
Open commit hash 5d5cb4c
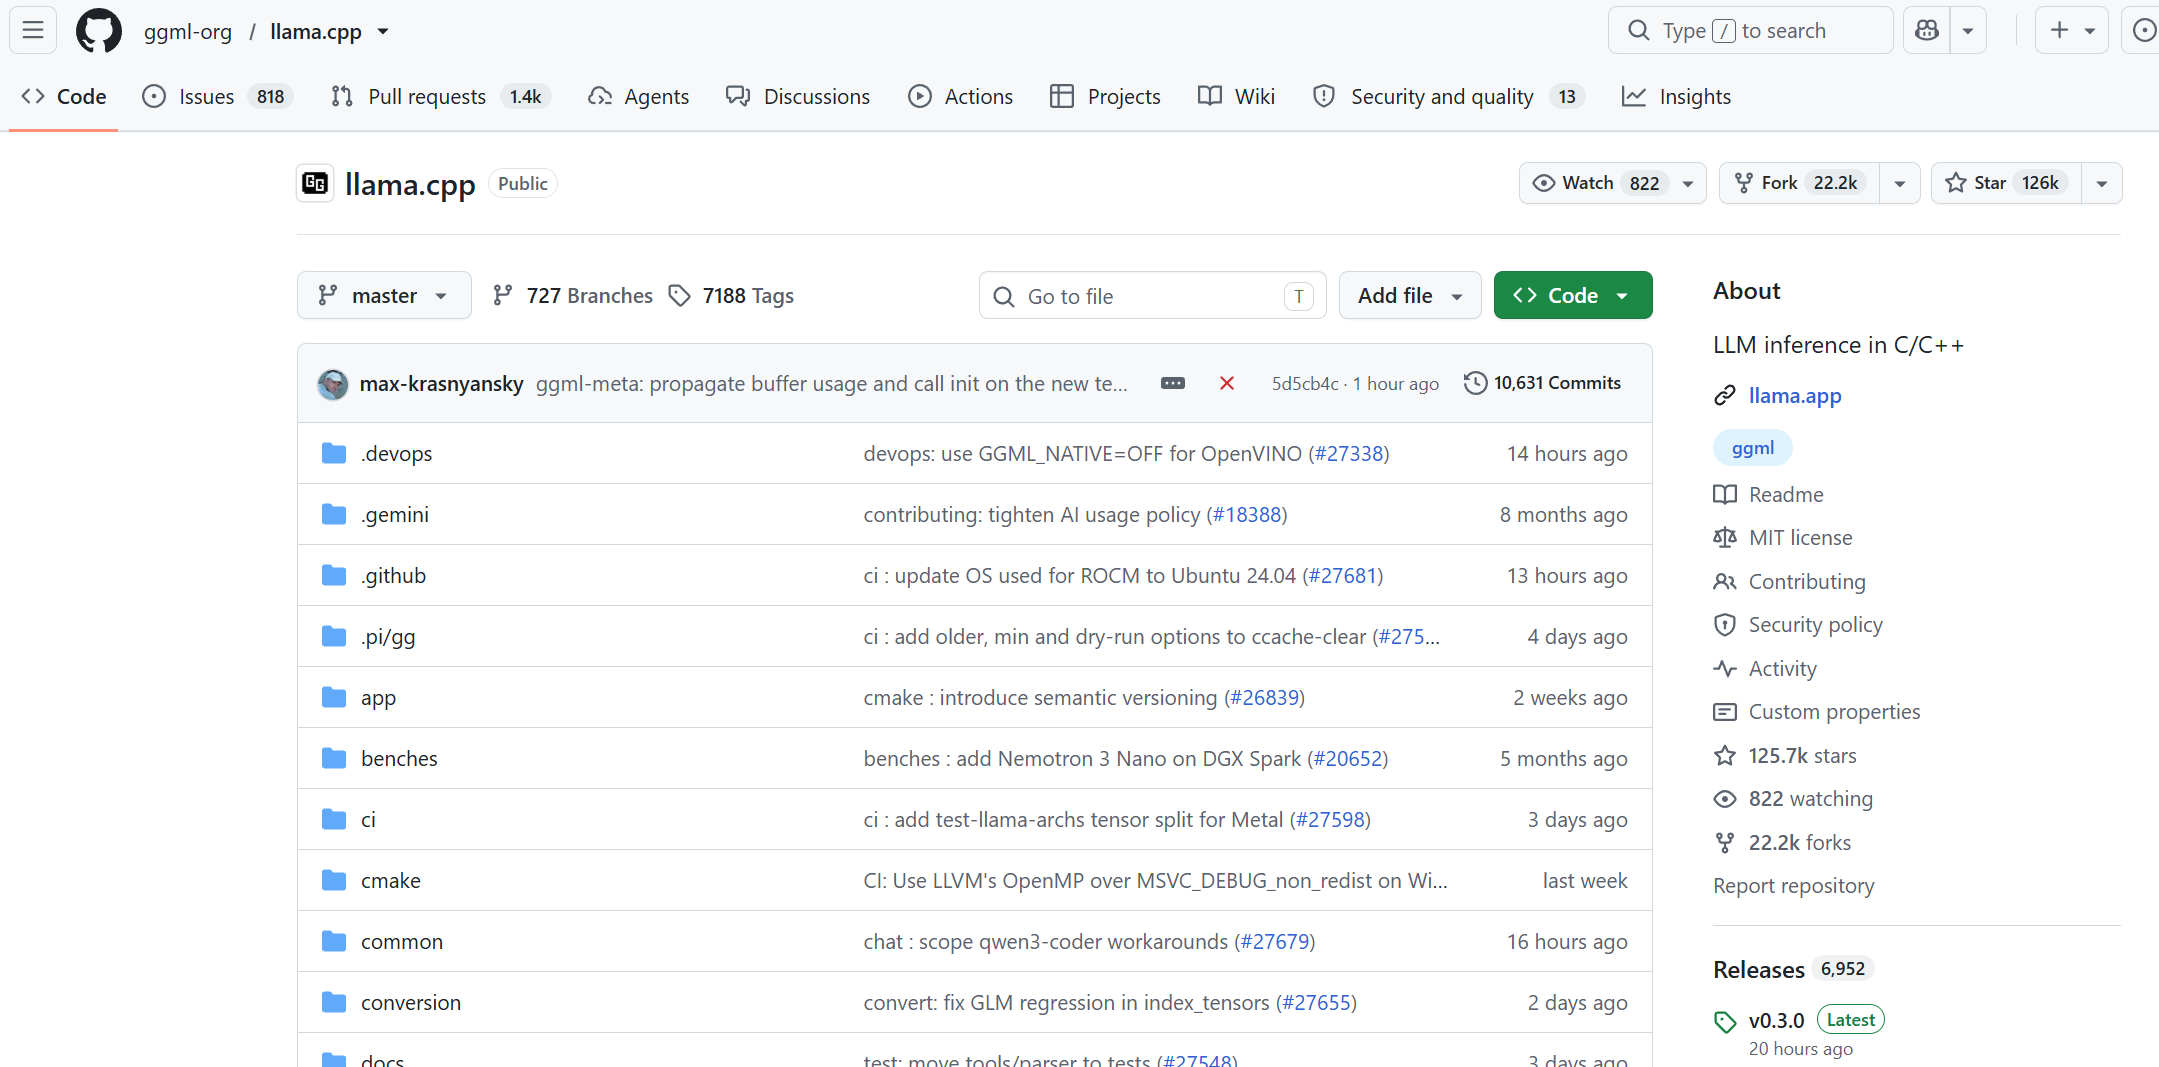tap(1305, 384)
